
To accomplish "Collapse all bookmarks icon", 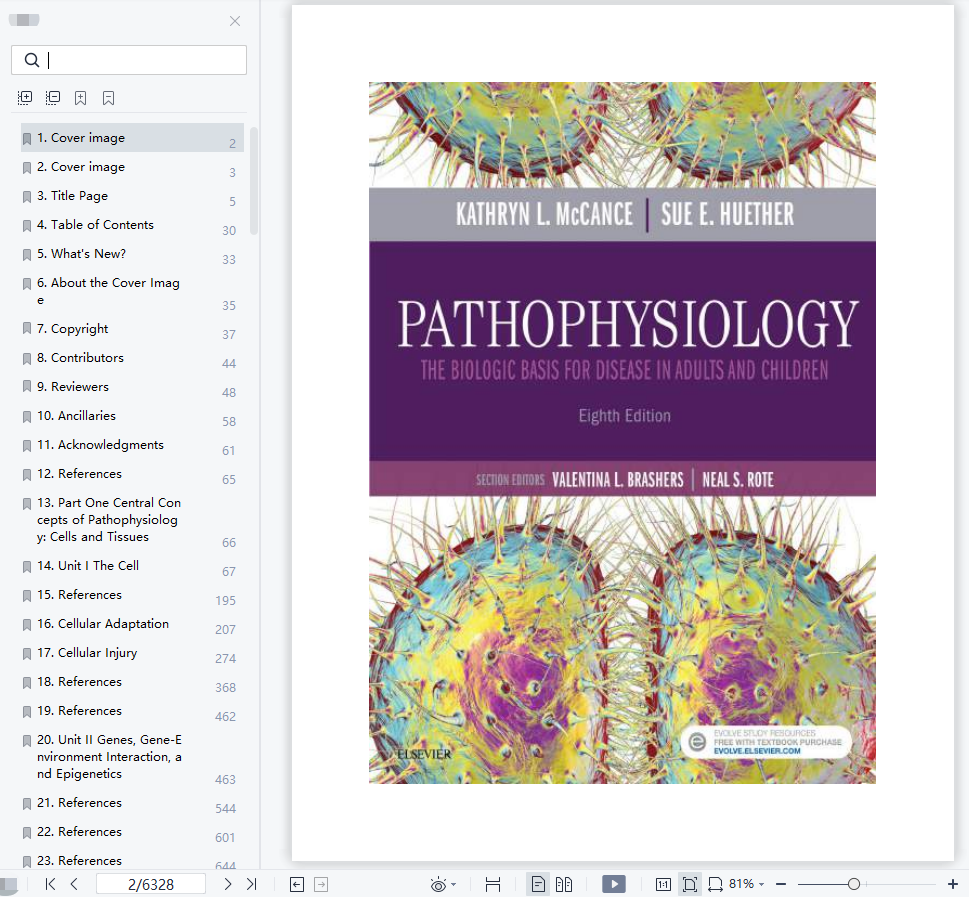I will [x=53, y=98].
